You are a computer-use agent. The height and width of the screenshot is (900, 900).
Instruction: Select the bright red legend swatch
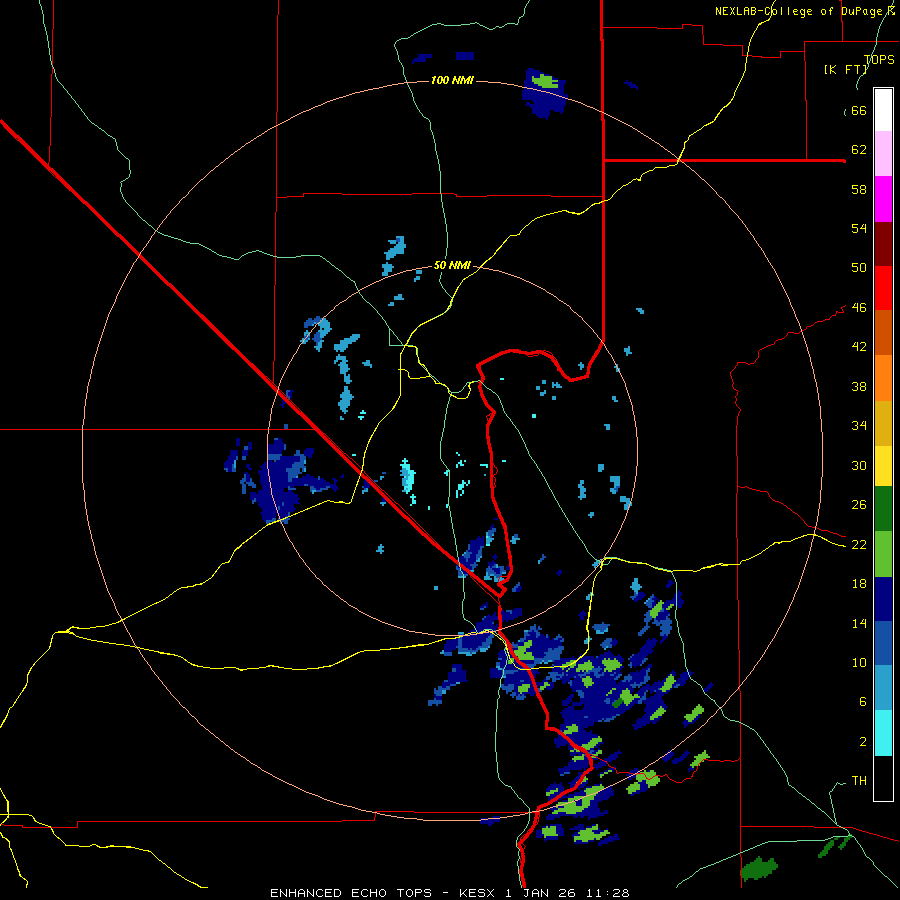click(883, 288)
